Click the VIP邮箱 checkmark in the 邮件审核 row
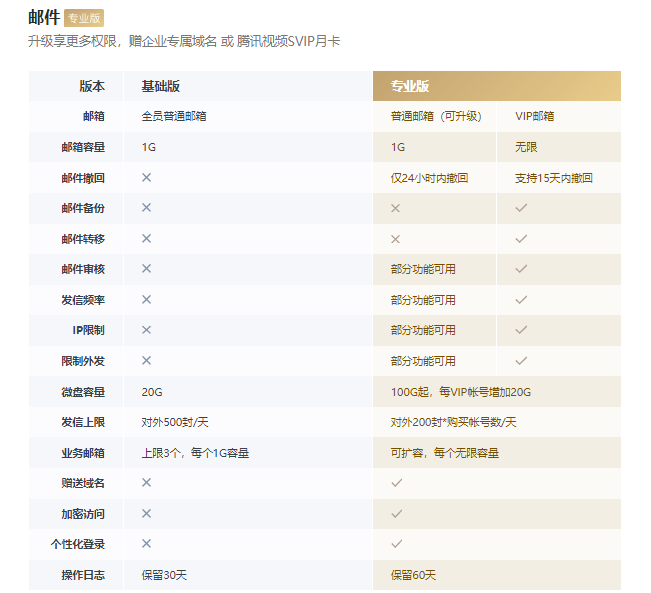 point(520,269)
